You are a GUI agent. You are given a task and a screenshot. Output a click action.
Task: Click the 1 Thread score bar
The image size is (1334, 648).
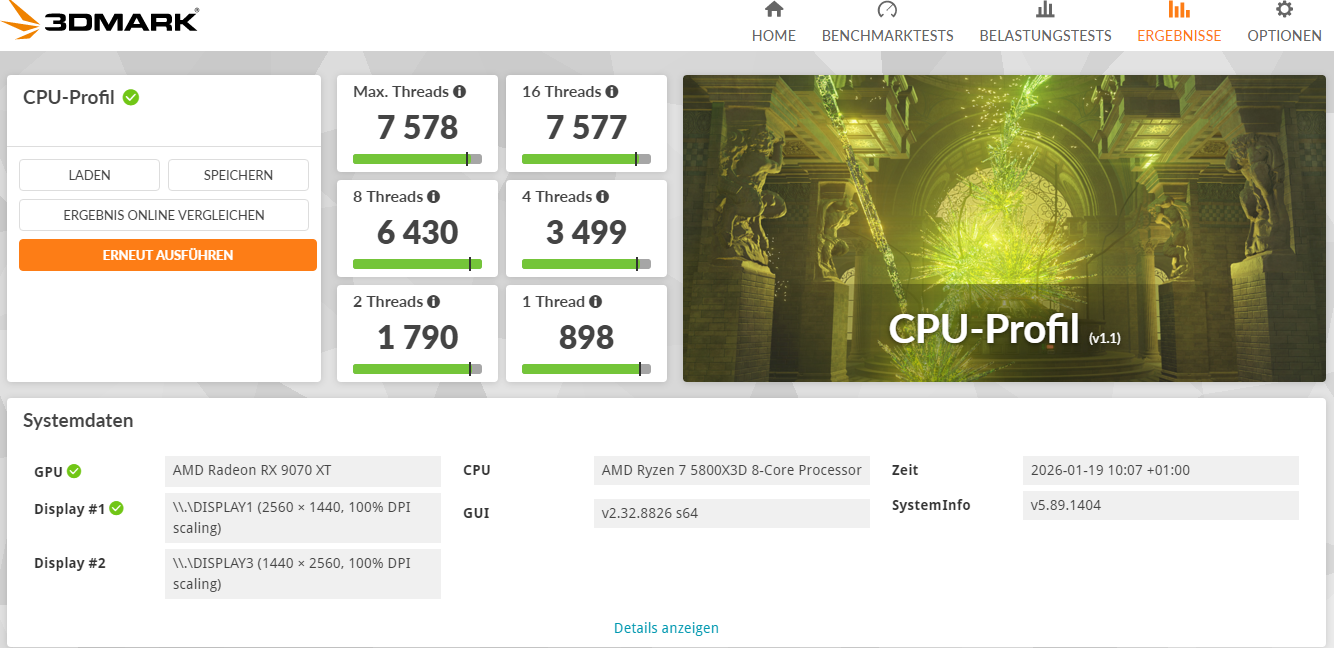point(586,369)
